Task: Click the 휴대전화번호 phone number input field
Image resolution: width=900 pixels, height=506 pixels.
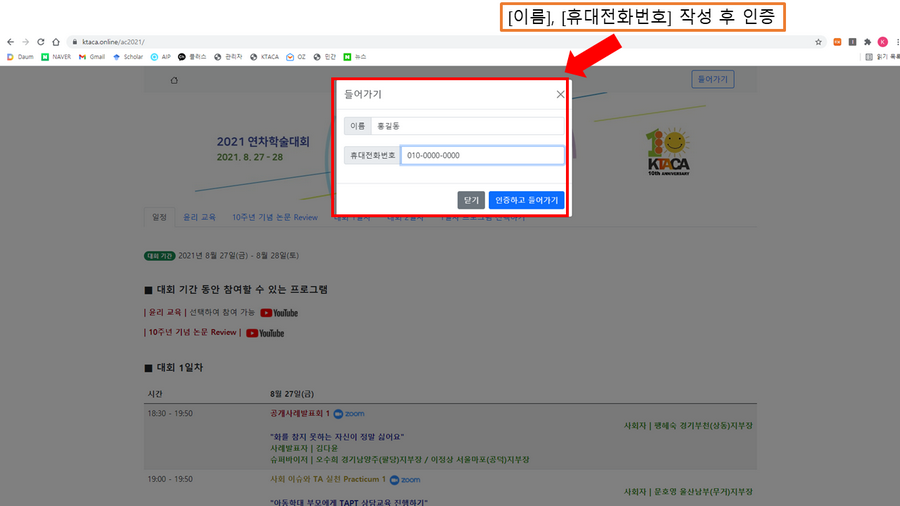Action: click(482, 155)
